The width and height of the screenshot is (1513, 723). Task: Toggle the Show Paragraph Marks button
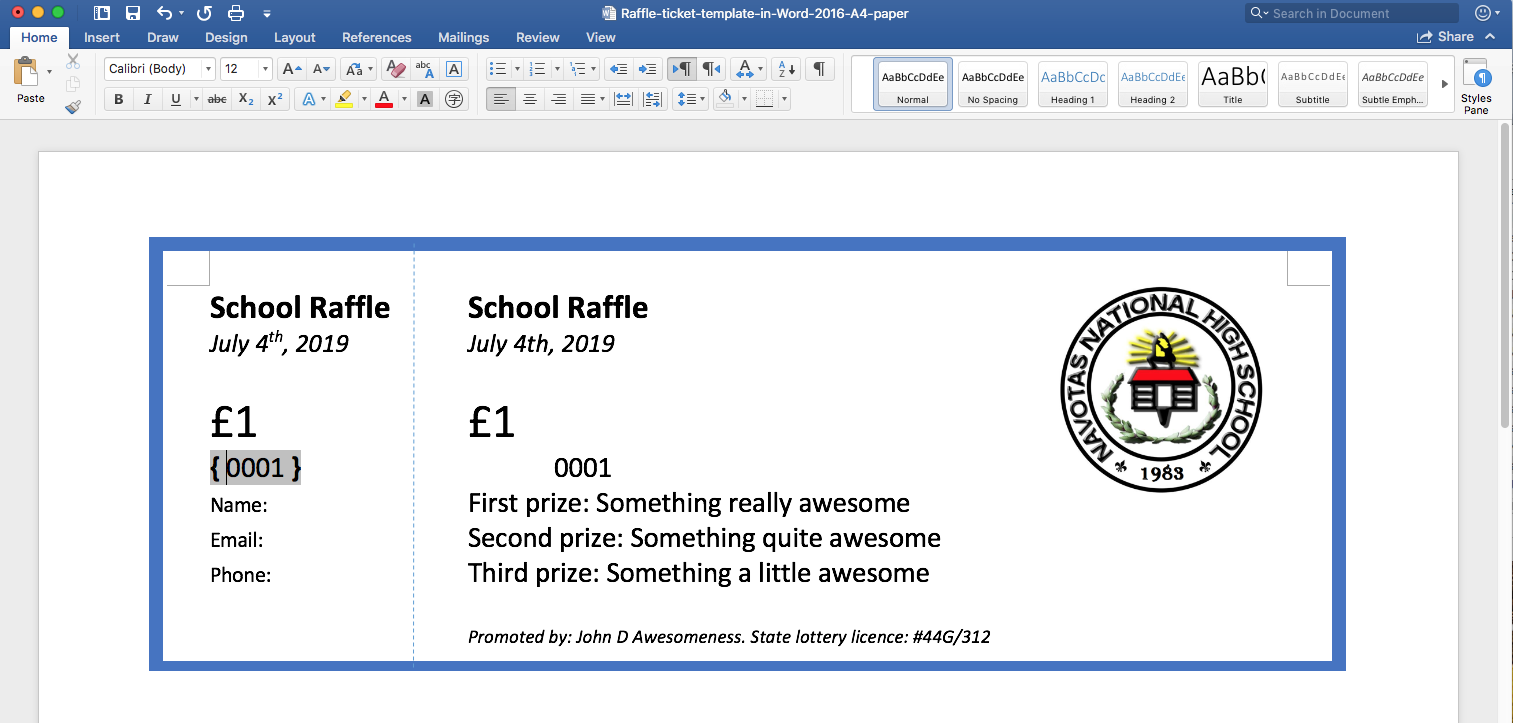pyautogui.click(x=818, y=68)
